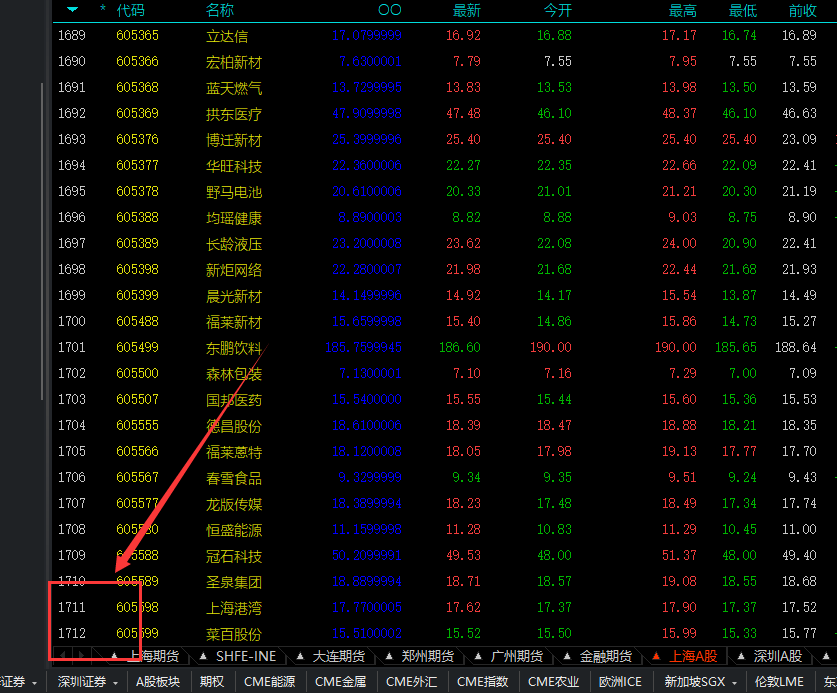Select the 拱东医疗 stock name
This screenshot has height=693, width=837.
pos(234,114)
